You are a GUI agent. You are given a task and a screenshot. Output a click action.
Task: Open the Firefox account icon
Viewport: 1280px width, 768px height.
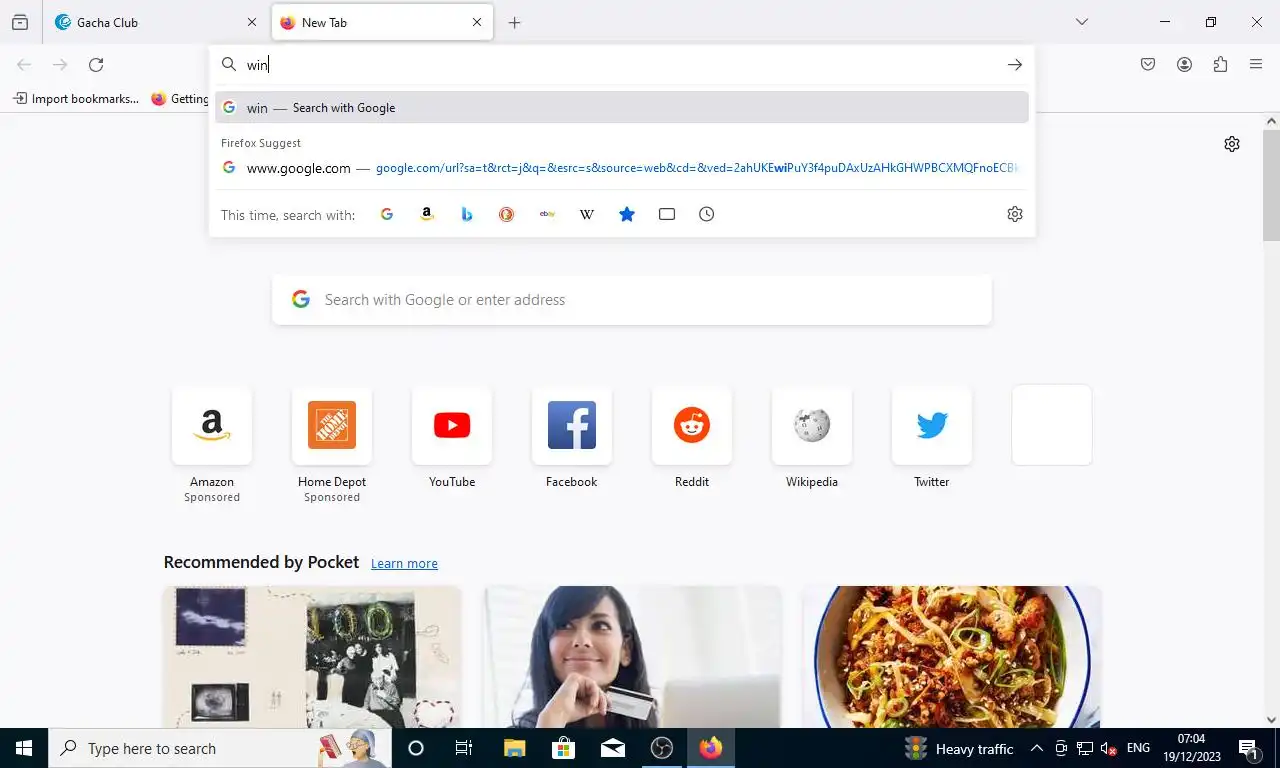point(1184,65)
